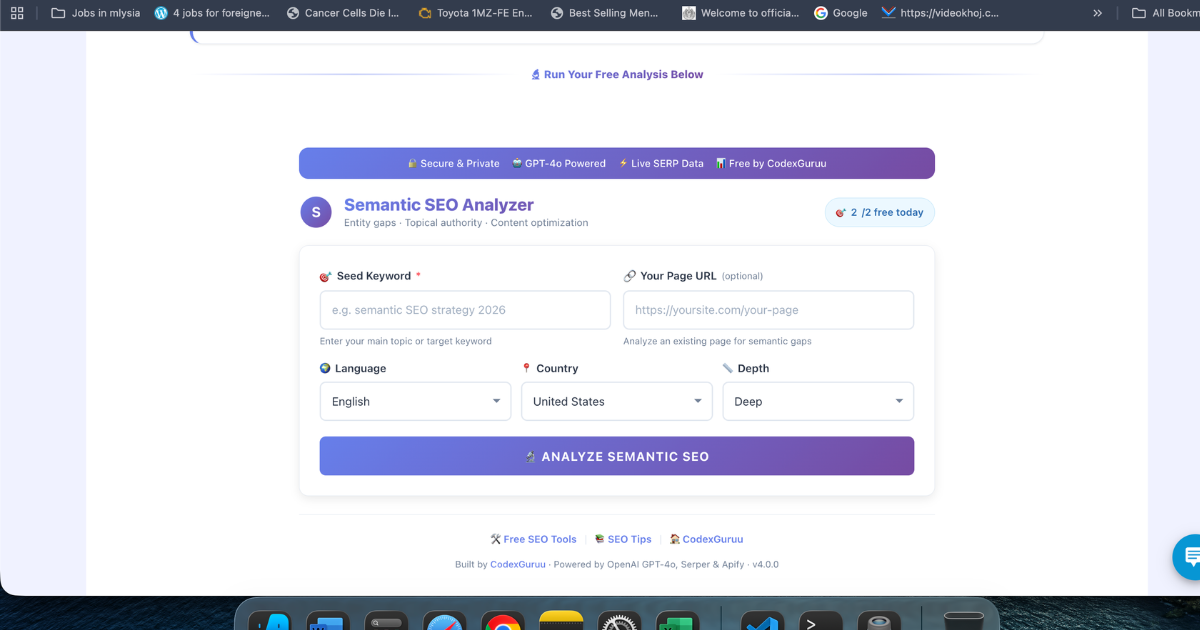Screen dimensions: 1200x630
Task: Open CodexGuruu link in 'Built by' line
Action: (518, 564)
